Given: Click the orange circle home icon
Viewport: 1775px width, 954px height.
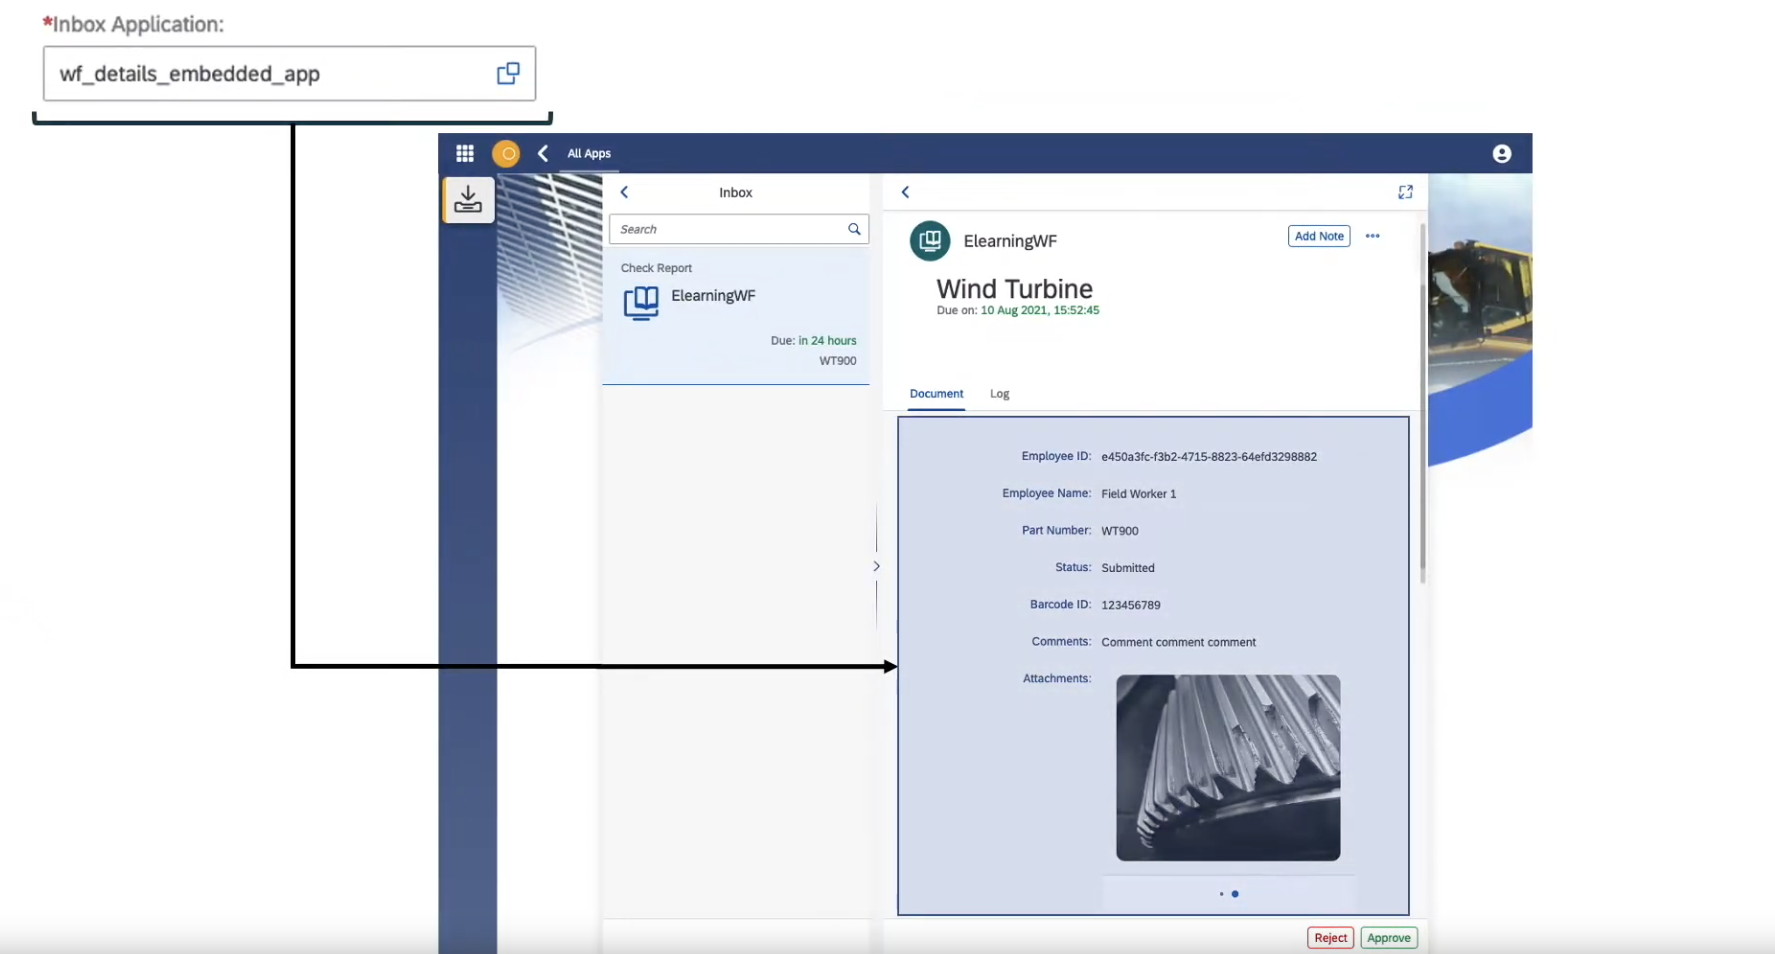Looking at the screenshot, I should [506, 153].
